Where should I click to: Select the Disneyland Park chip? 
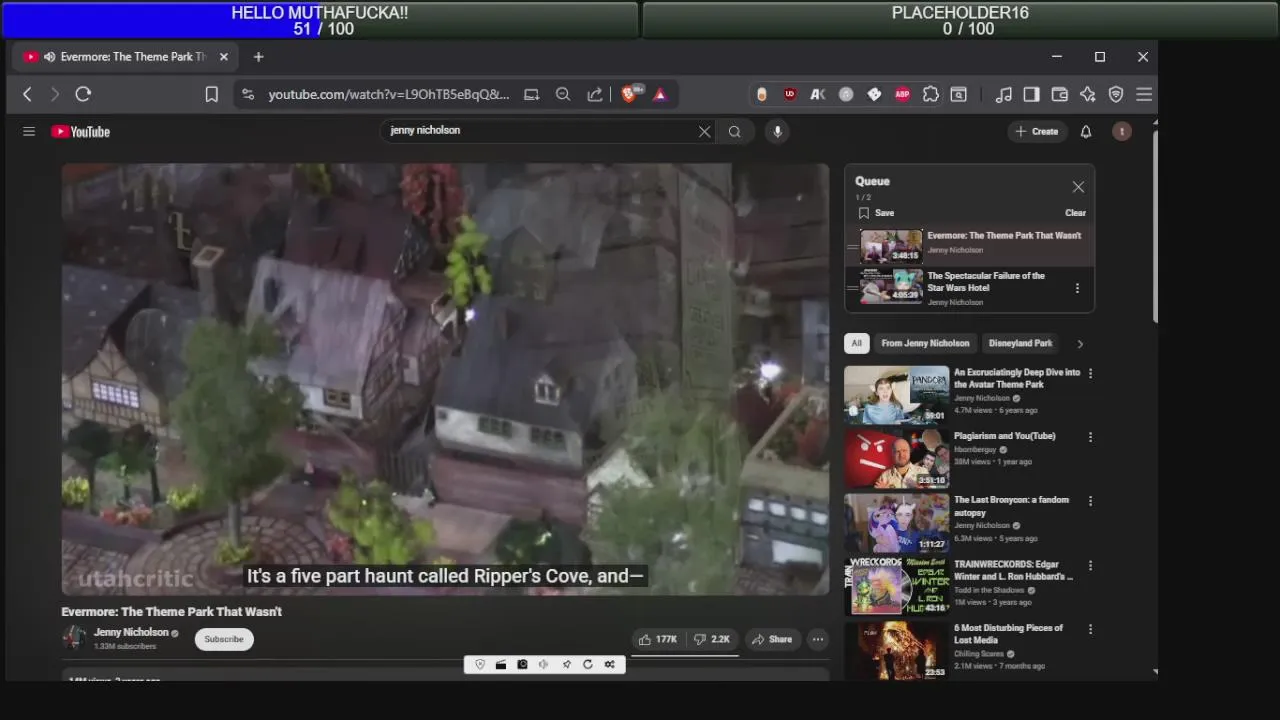(x=1020, y=343)
